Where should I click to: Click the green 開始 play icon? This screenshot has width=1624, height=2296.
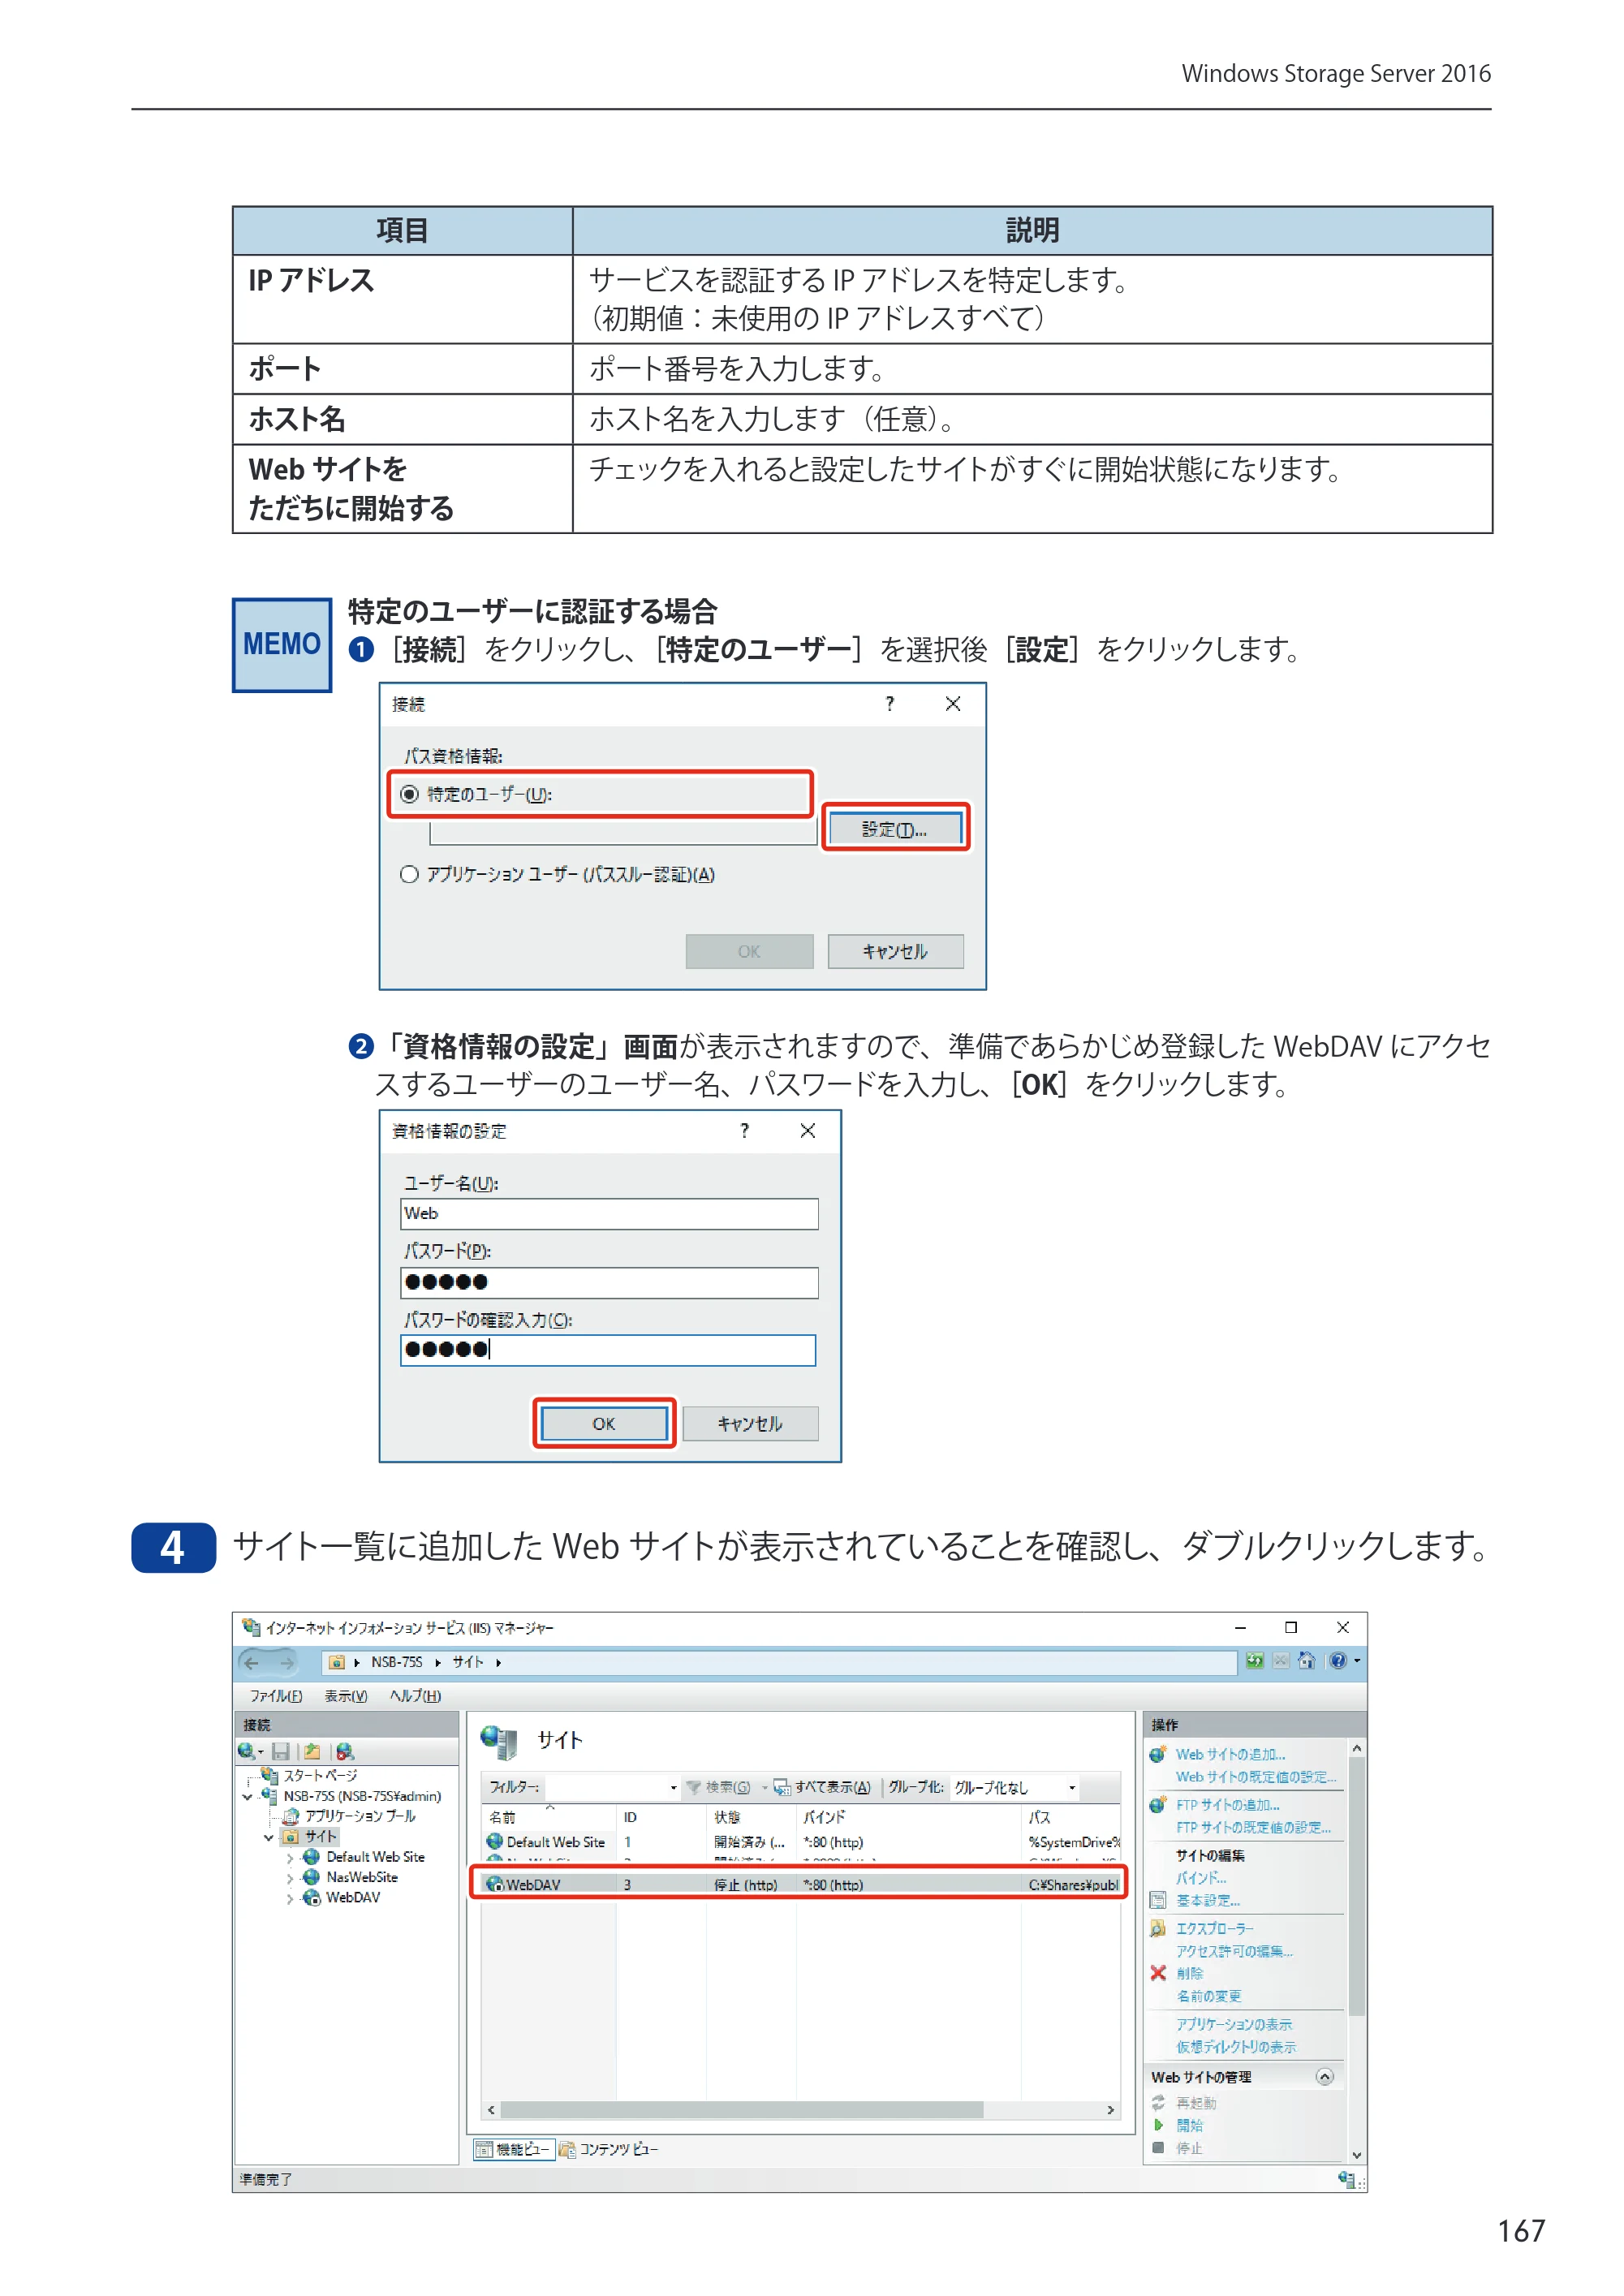[1158, 2125]
